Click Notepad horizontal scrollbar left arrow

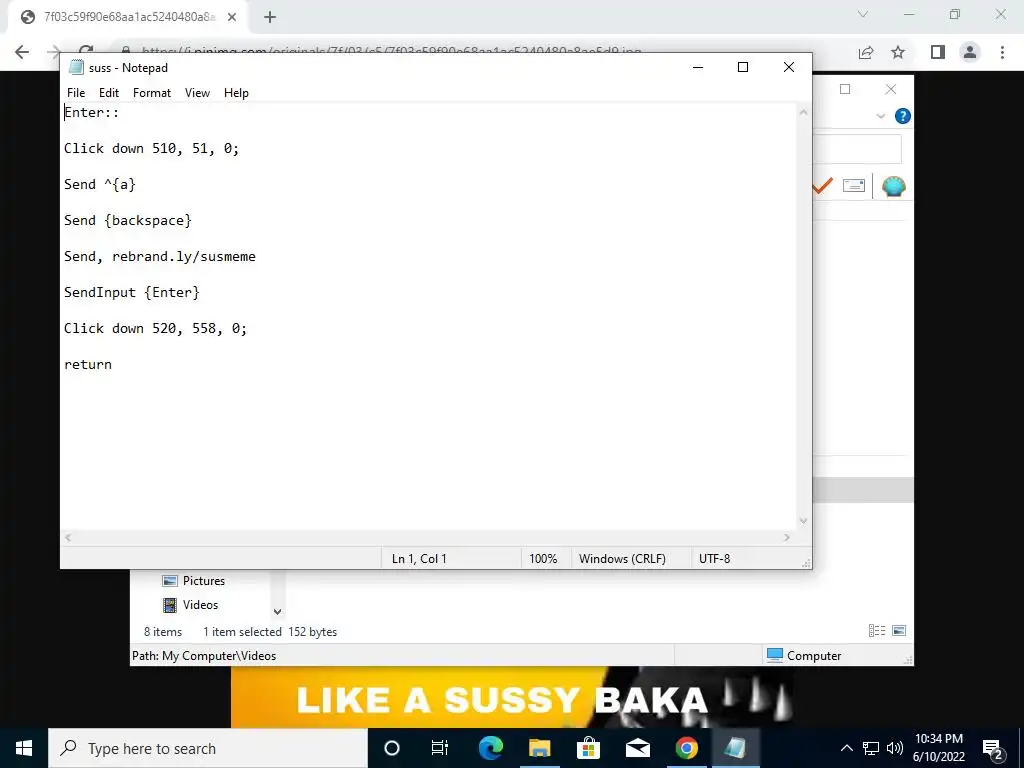[68, 537]
